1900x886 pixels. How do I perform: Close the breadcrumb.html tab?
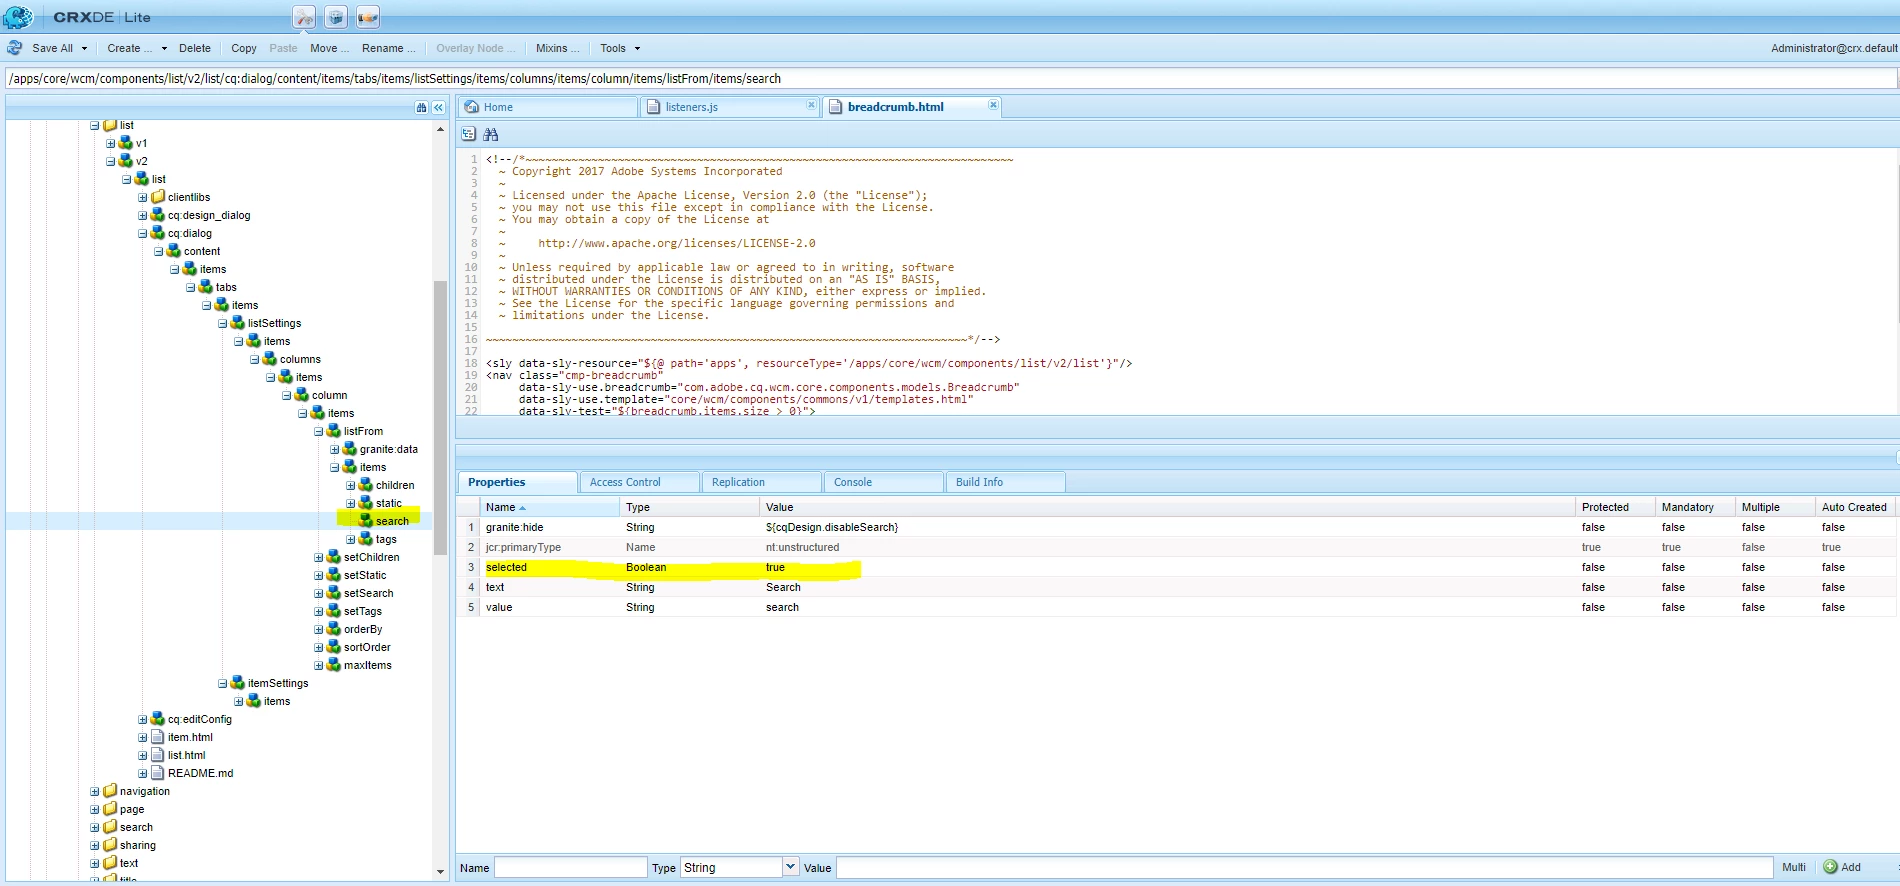point(993,104)
